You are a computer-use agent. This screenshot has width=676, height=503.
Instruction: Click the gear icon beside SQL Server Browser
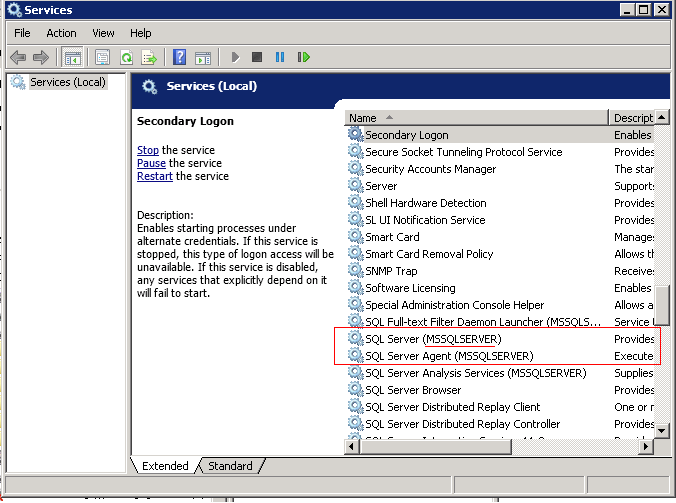355,390
